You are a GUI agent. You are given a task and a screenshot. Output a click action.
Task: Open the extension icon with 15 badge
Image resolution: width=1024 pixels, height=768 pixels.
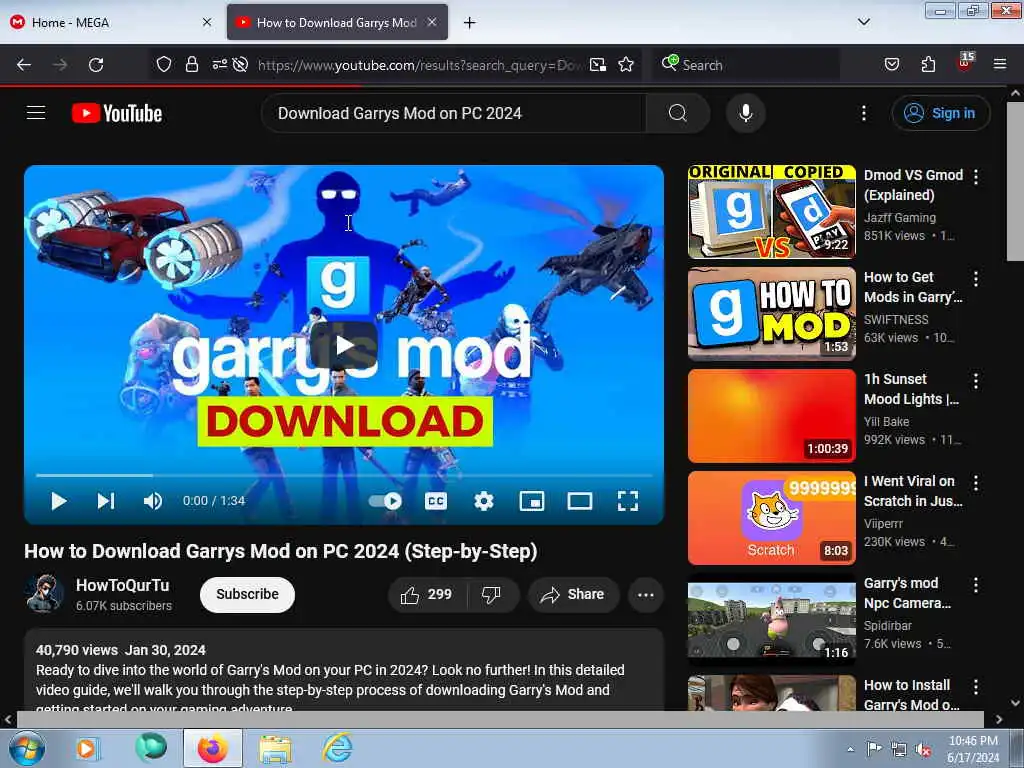tap(966, 62)
